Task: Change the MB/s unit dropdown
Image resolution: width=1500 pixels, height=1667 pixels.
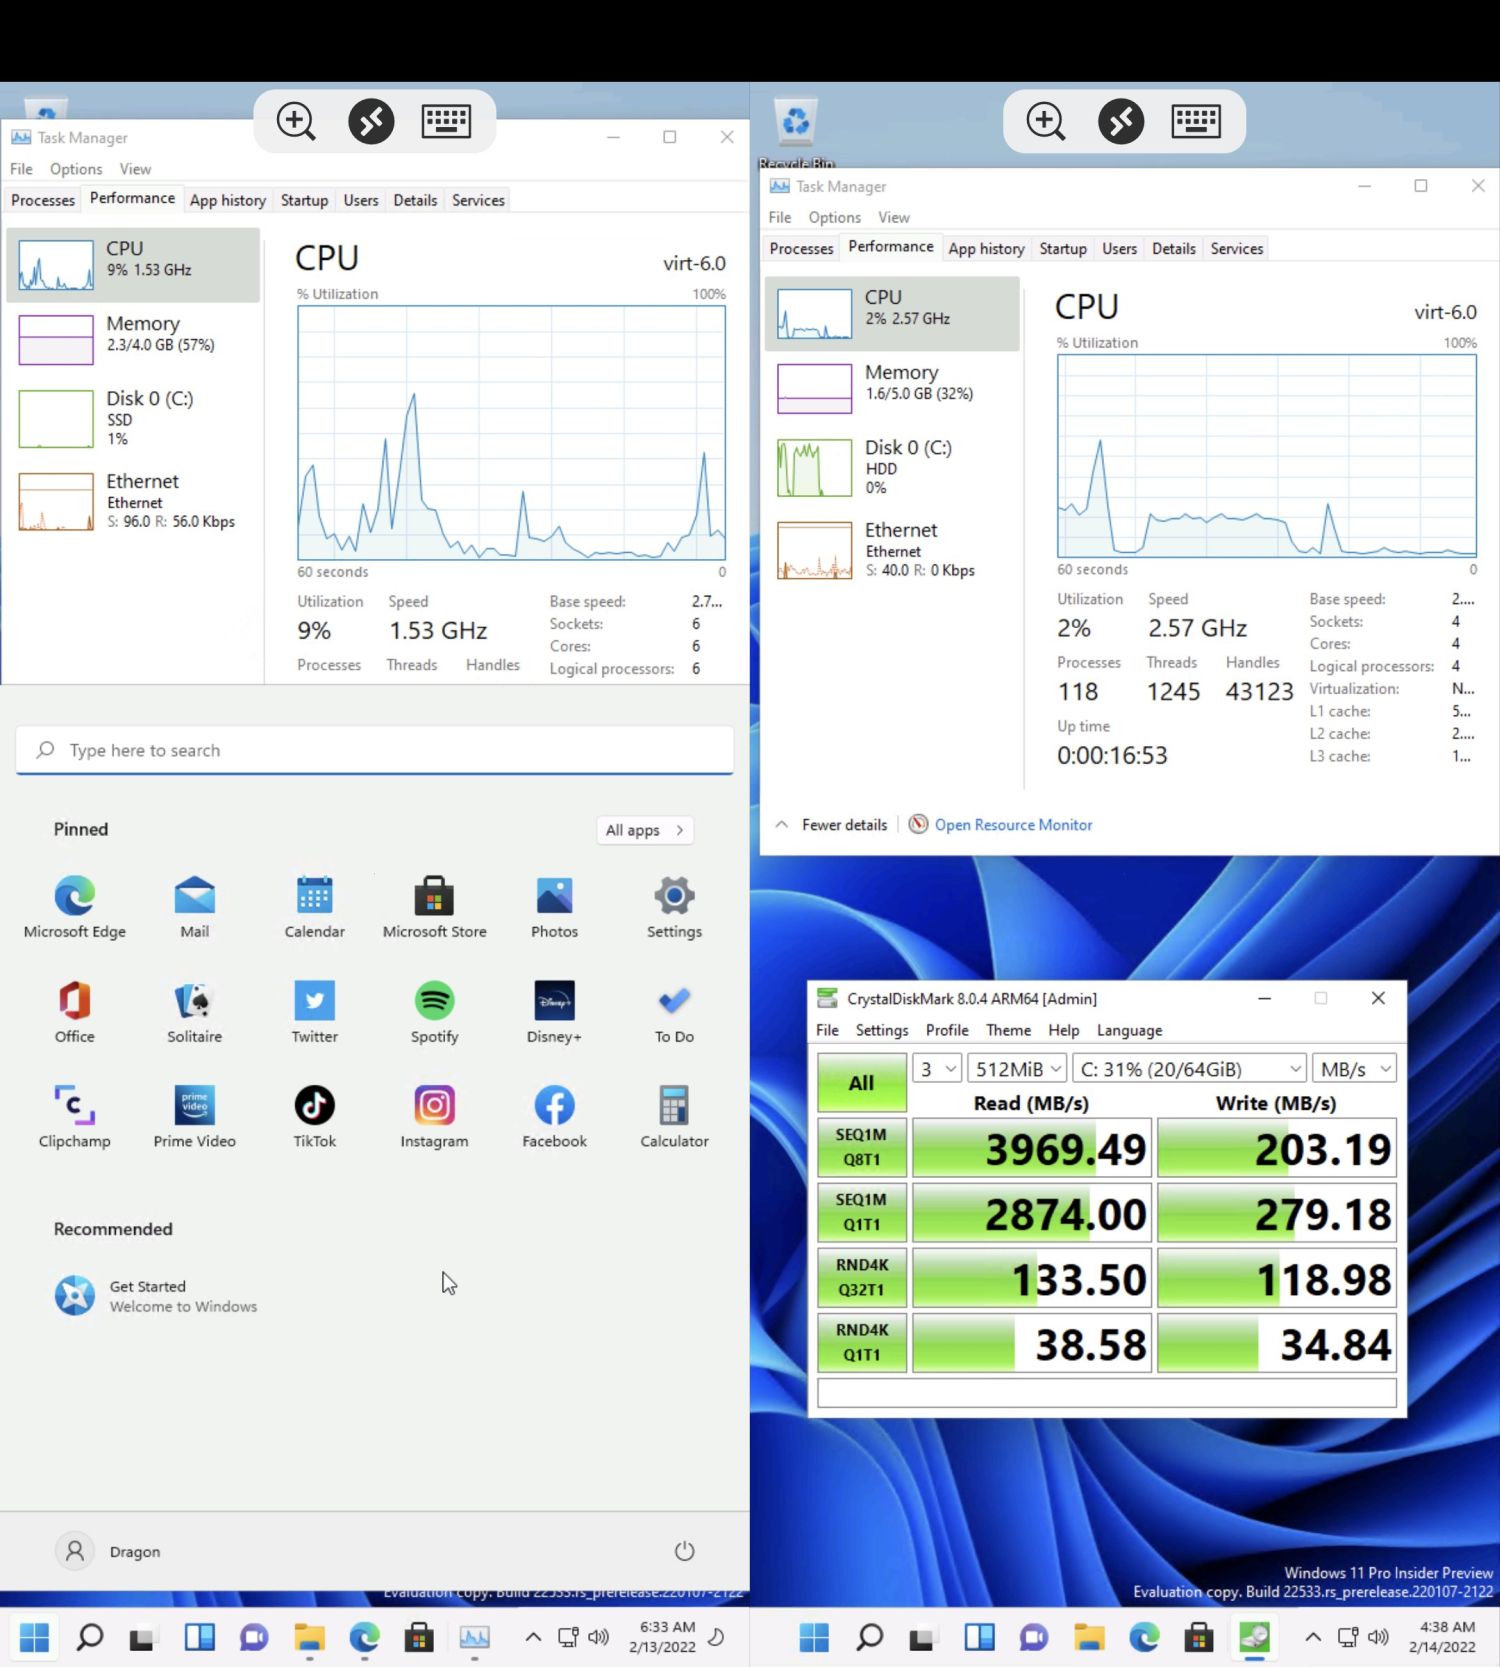Action: tap(1354, 1069)
